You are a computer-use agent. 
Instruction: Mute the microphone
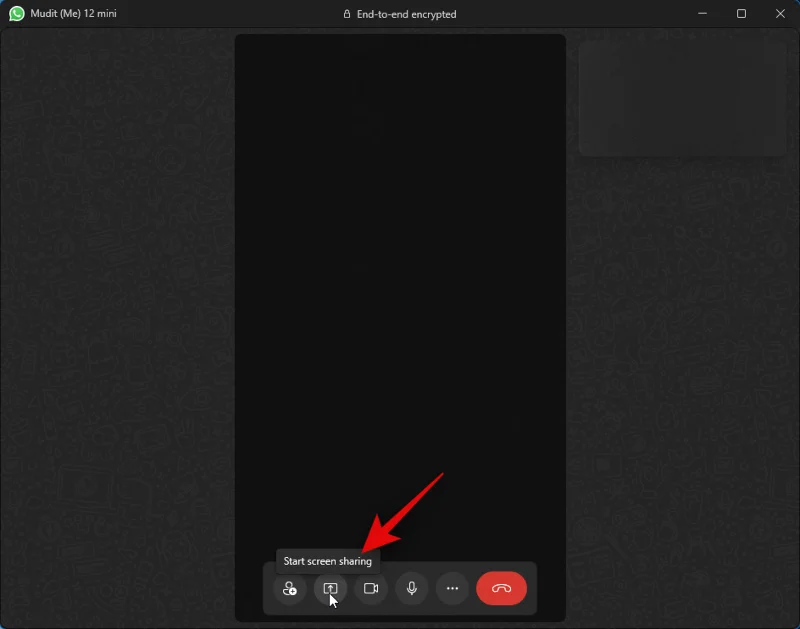coord(412,588)
